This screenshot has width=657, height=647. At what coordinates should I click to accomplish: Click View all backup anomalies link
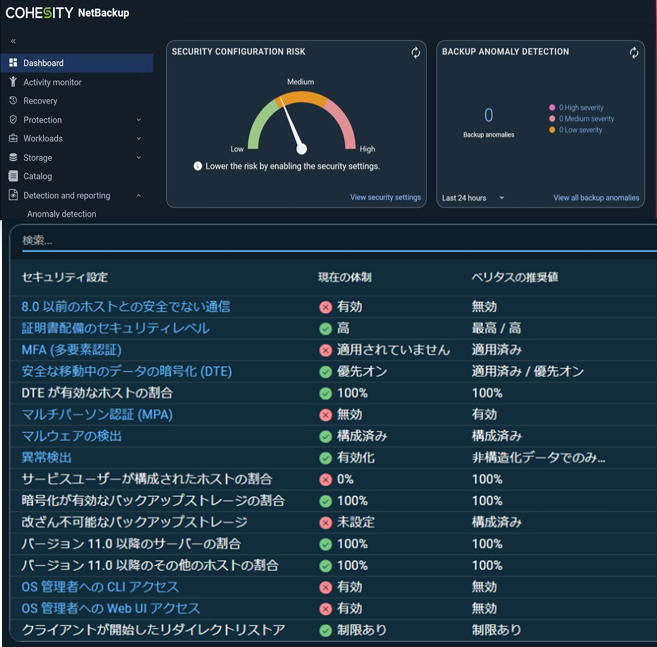[x=596, y=197]
